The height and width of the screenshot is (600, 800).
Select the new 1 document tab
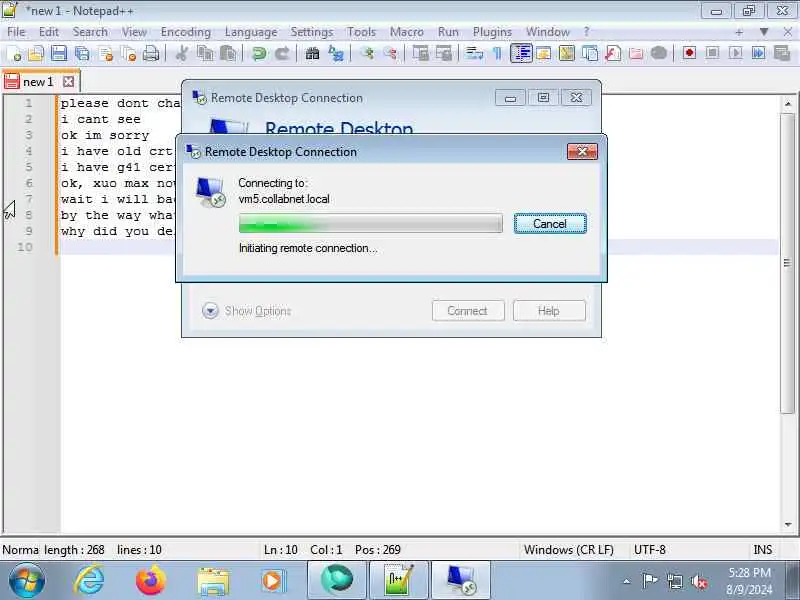(38, 82)
